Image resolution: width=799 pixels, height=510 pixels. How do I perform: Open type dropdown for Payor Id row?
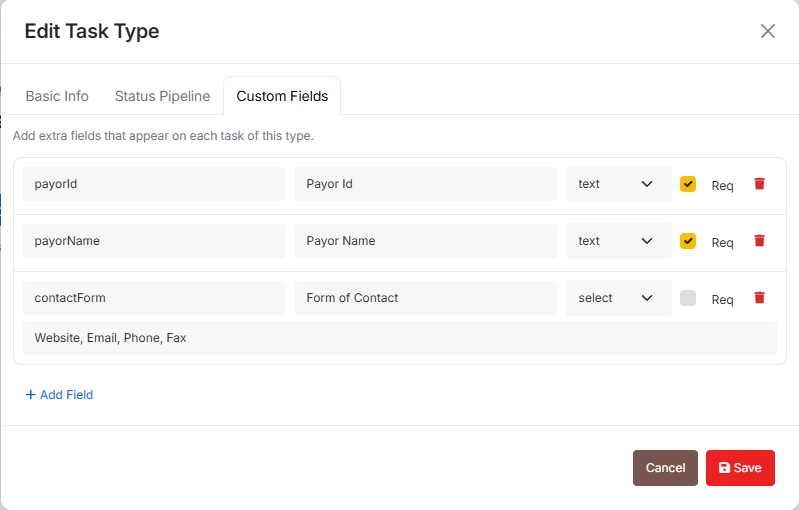click(619, 184)
